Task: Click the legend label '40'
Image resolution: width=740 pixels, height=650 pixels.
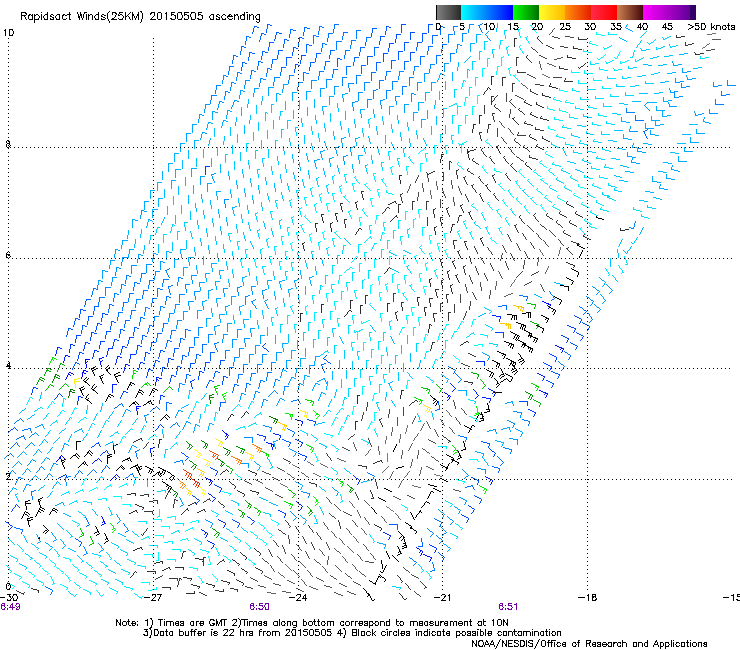Action: 642,26
